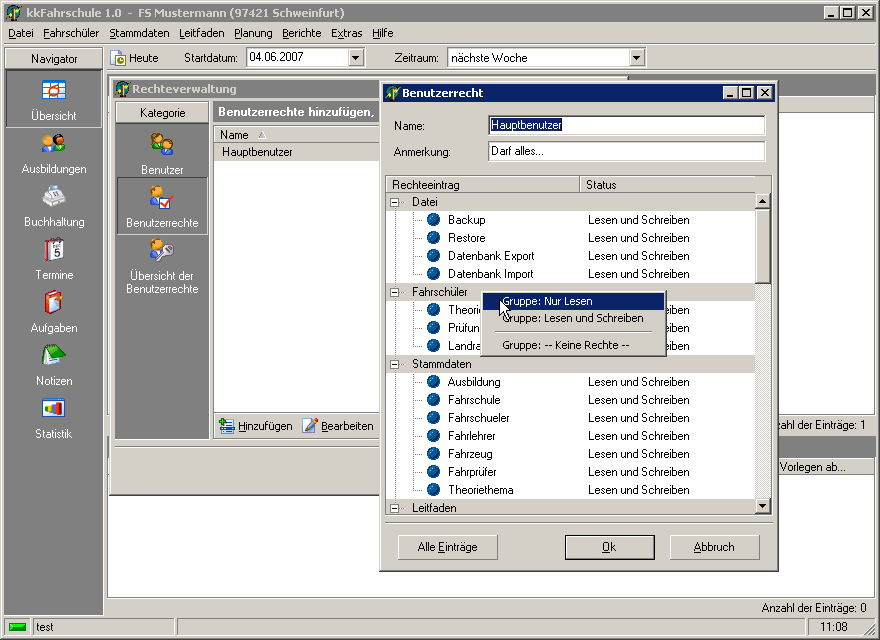
Task: Collapse the Datei rights group
Action: pyautogui.click(x=395, y=202)
